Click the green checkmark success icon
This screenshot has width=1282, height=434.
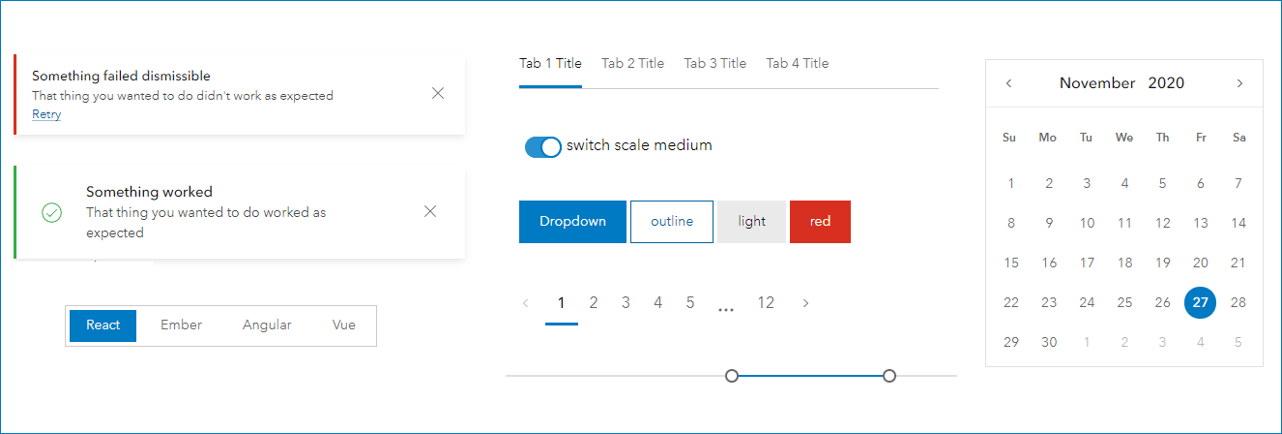[52, 212]
